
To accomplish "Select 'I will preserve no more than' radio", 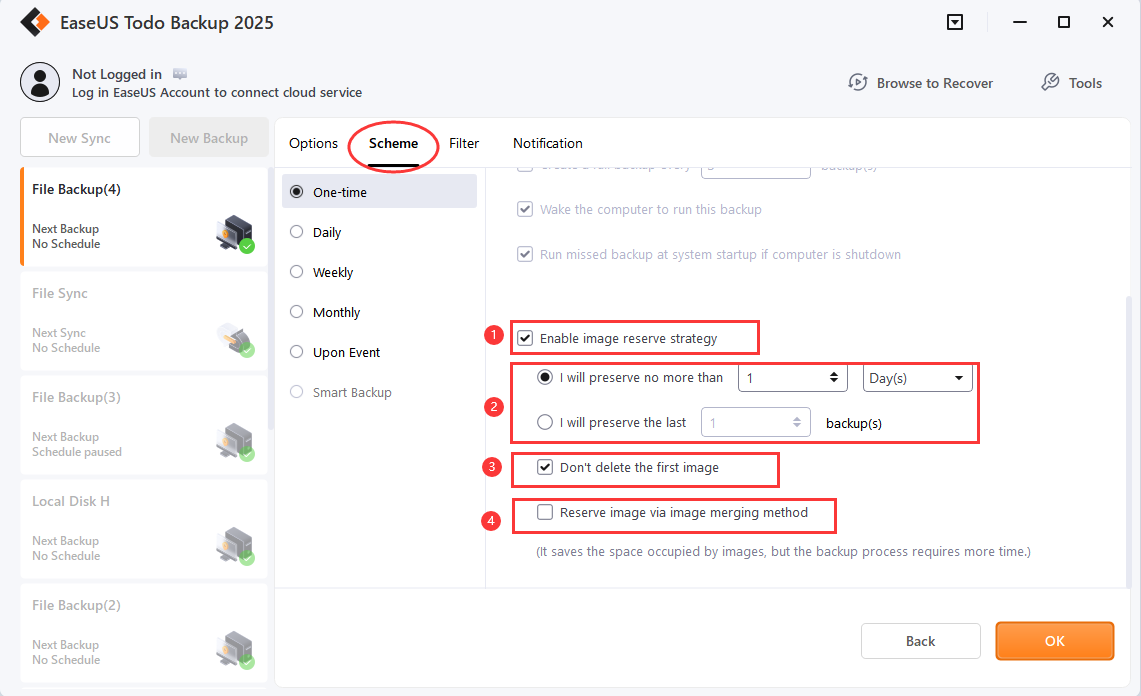I will pyautogui.click(x=545, y=378).
